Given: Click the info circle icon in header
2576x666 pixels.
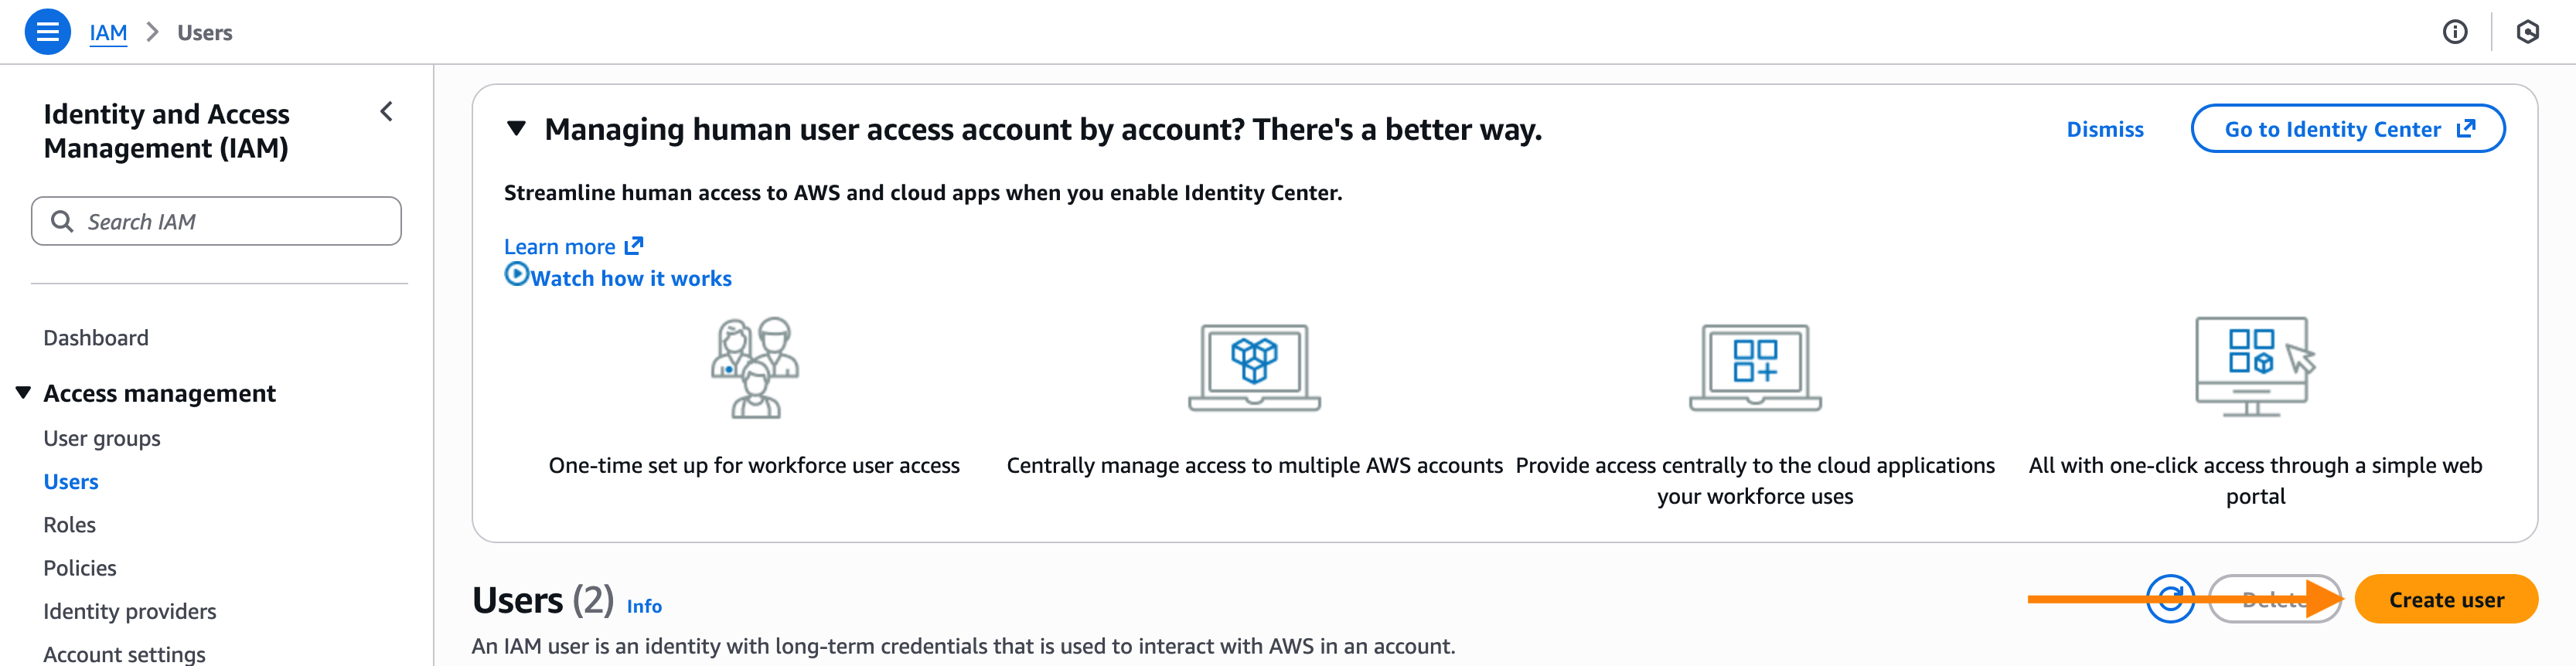Looking at the screenshot, I should pyautogui.click(x=2454, y=32).
